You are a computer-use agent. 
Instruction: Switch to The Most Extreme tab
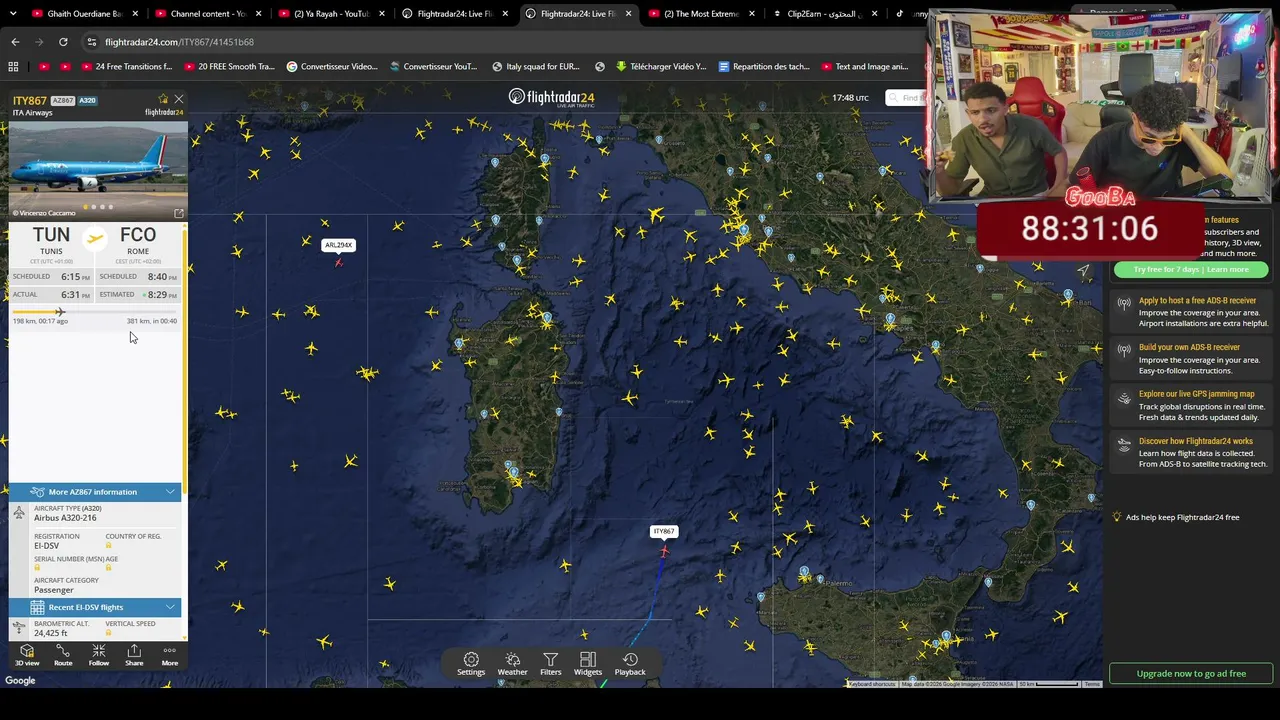click(700, 14)
